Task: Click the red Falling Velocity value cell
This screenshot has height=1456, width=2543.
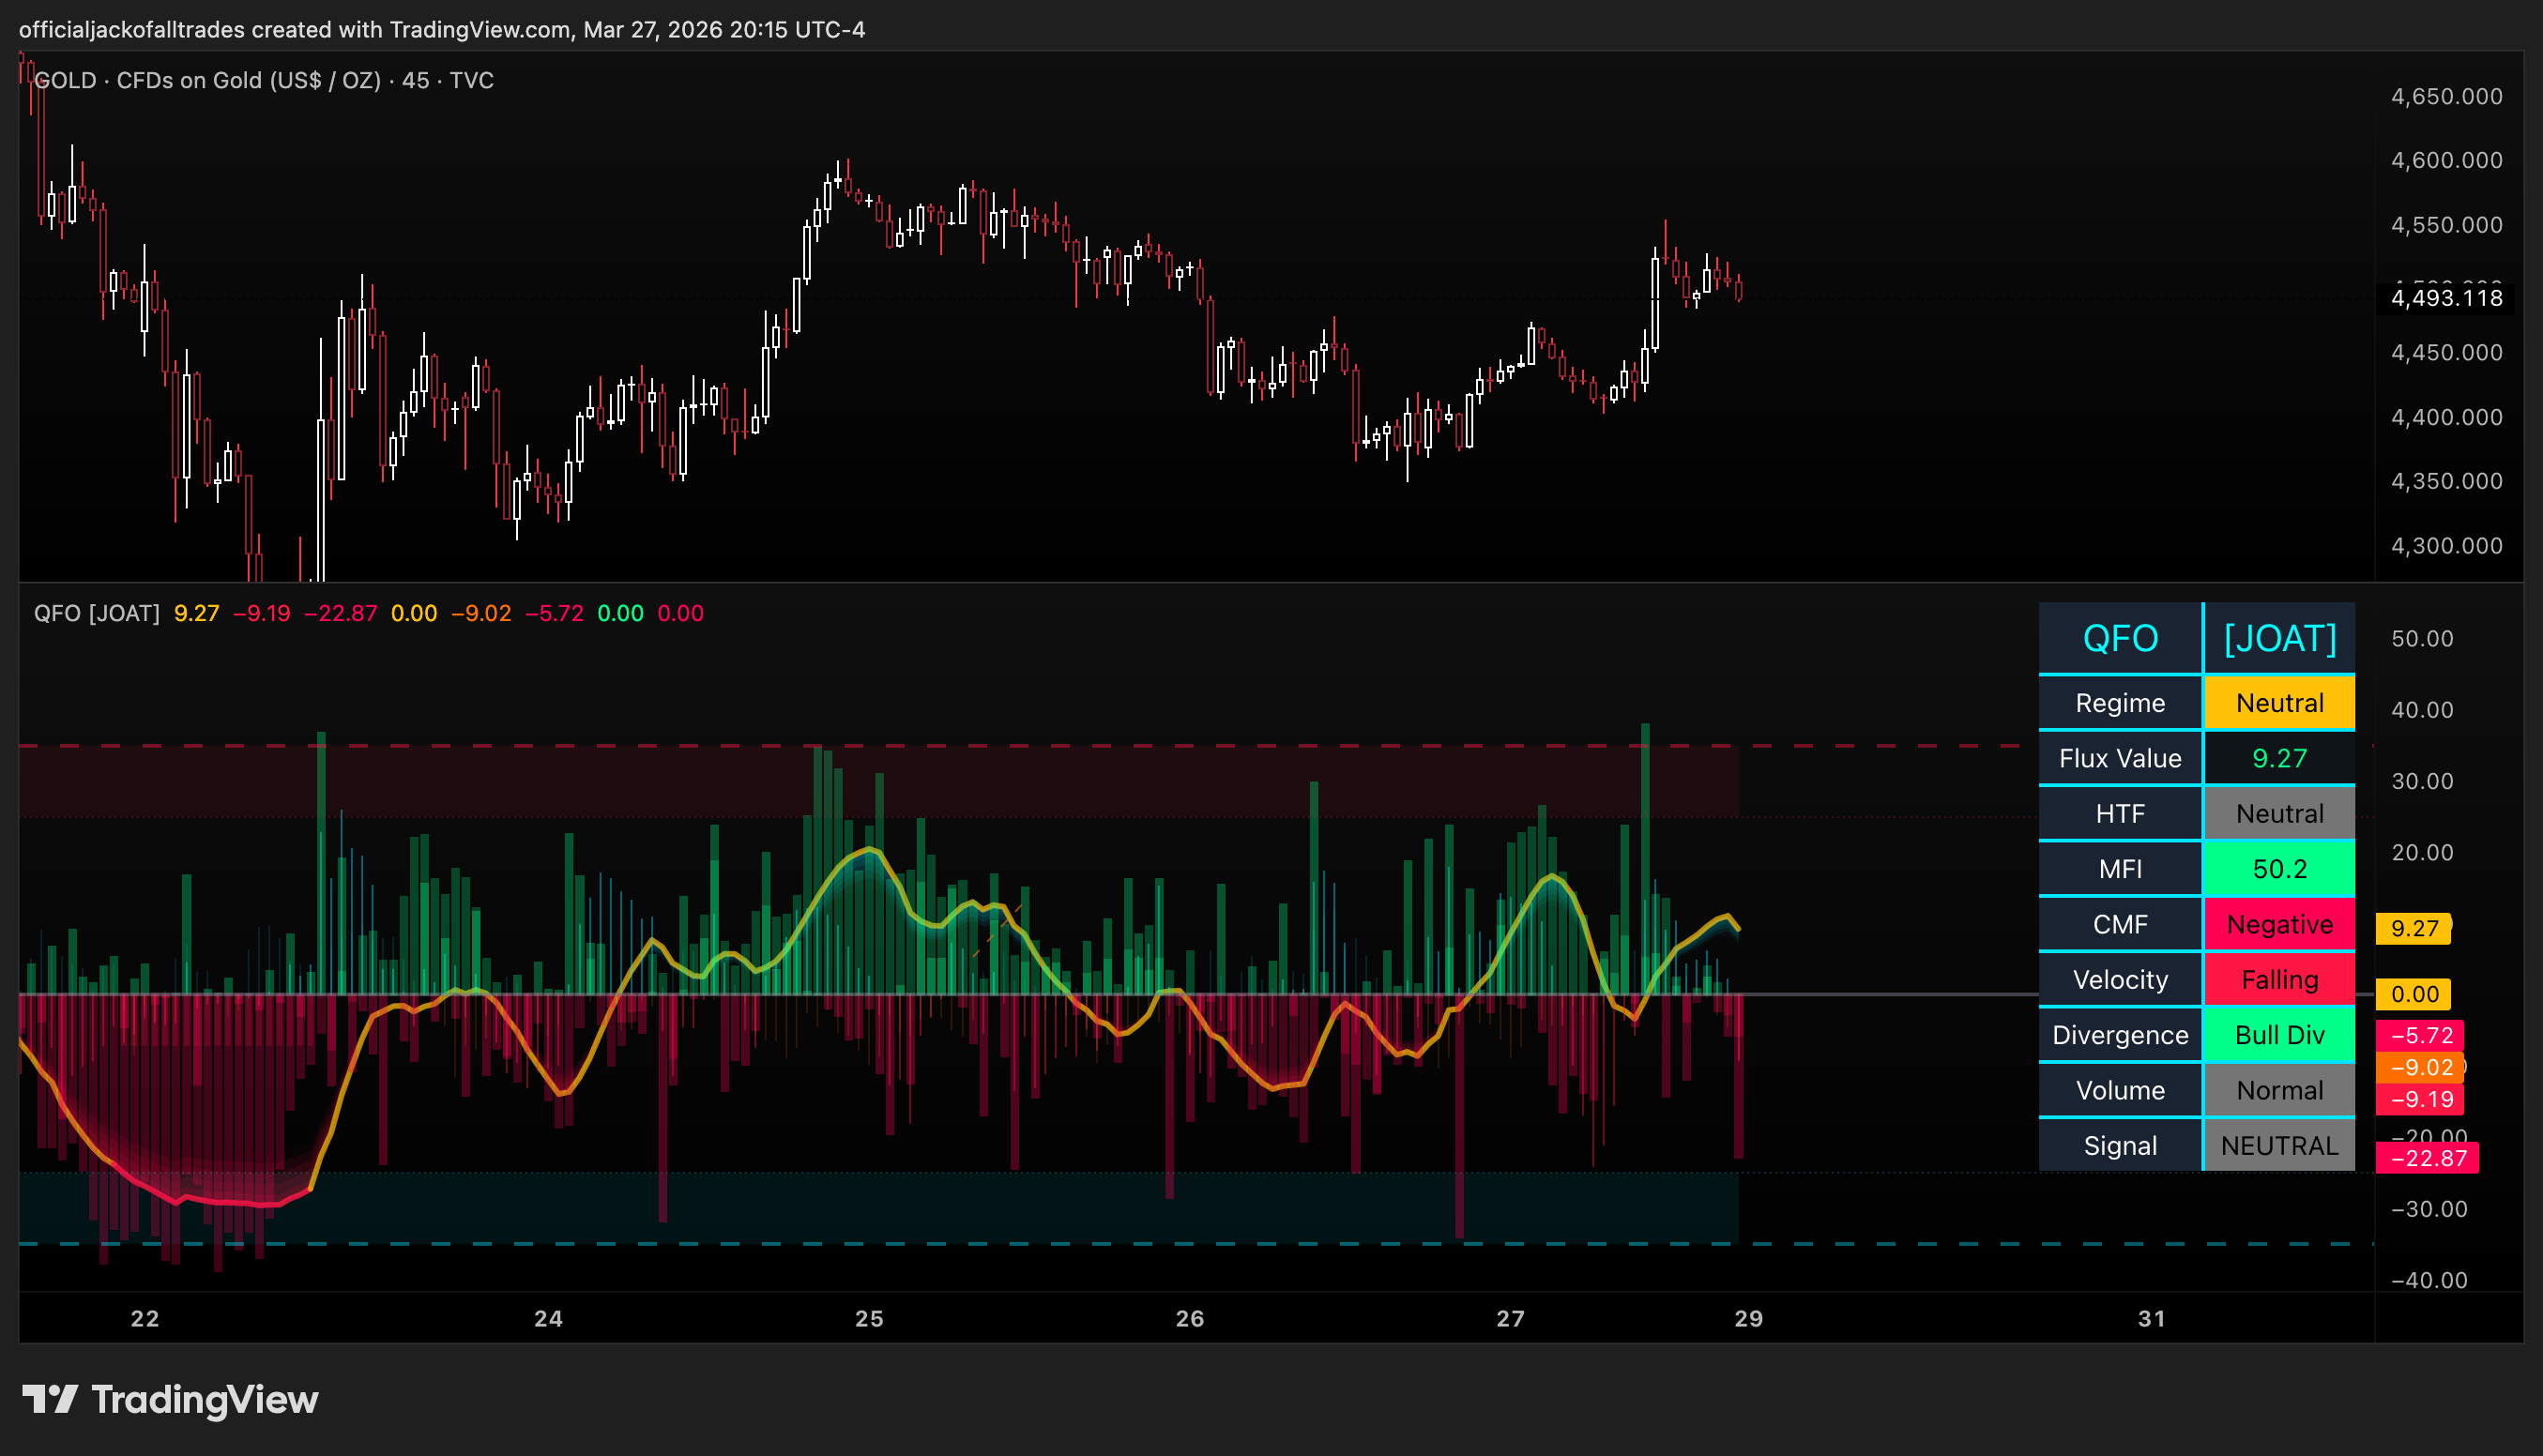Action: pyautogui.click(x=2280, y=980)
